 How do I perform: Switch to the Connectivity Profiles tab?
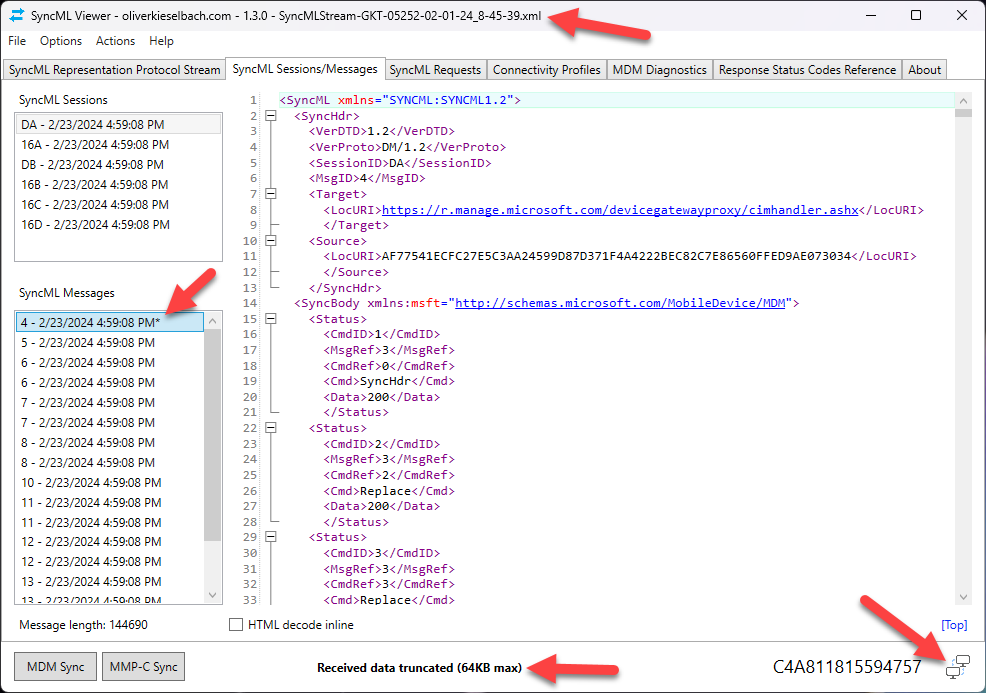pos(547,70)
